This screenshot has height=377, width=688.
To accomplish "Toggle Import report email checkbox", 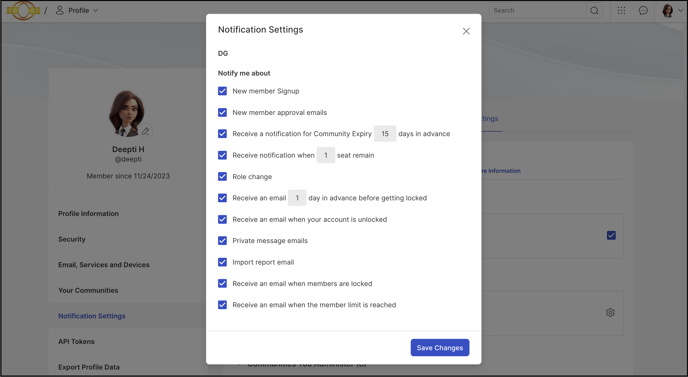I will tap(222, 262).
